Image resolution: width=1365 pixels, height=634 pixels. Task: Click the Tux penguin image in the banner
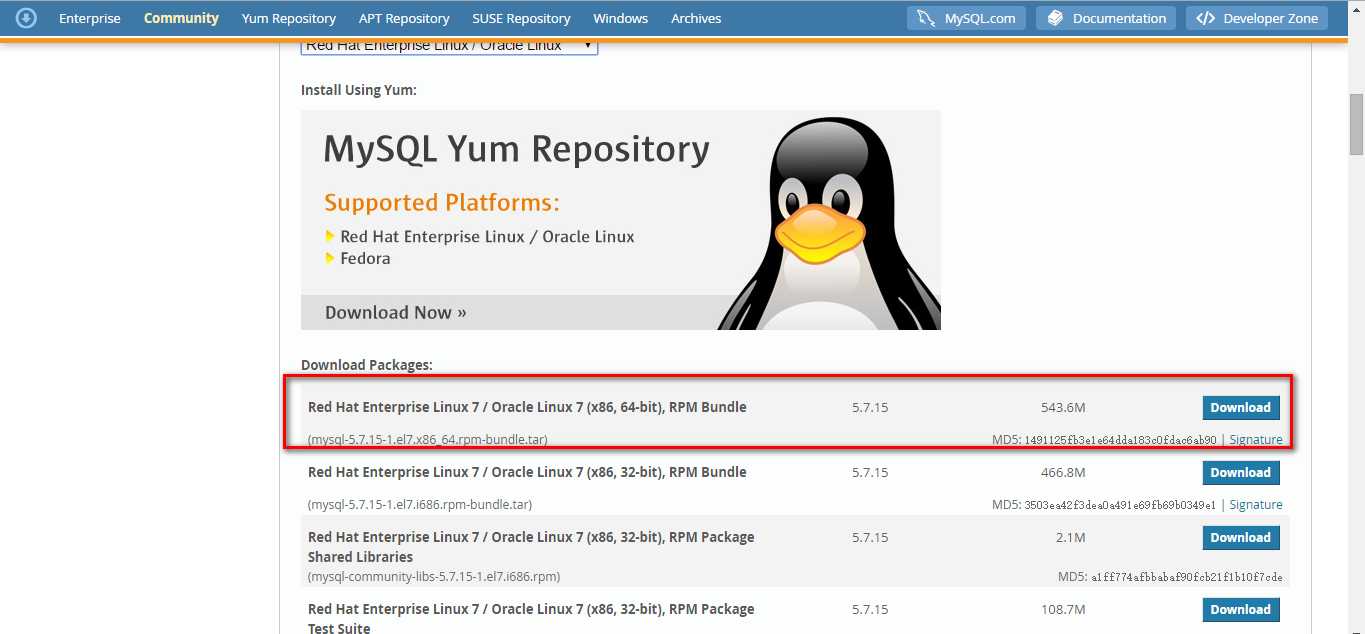pos(829,224)
